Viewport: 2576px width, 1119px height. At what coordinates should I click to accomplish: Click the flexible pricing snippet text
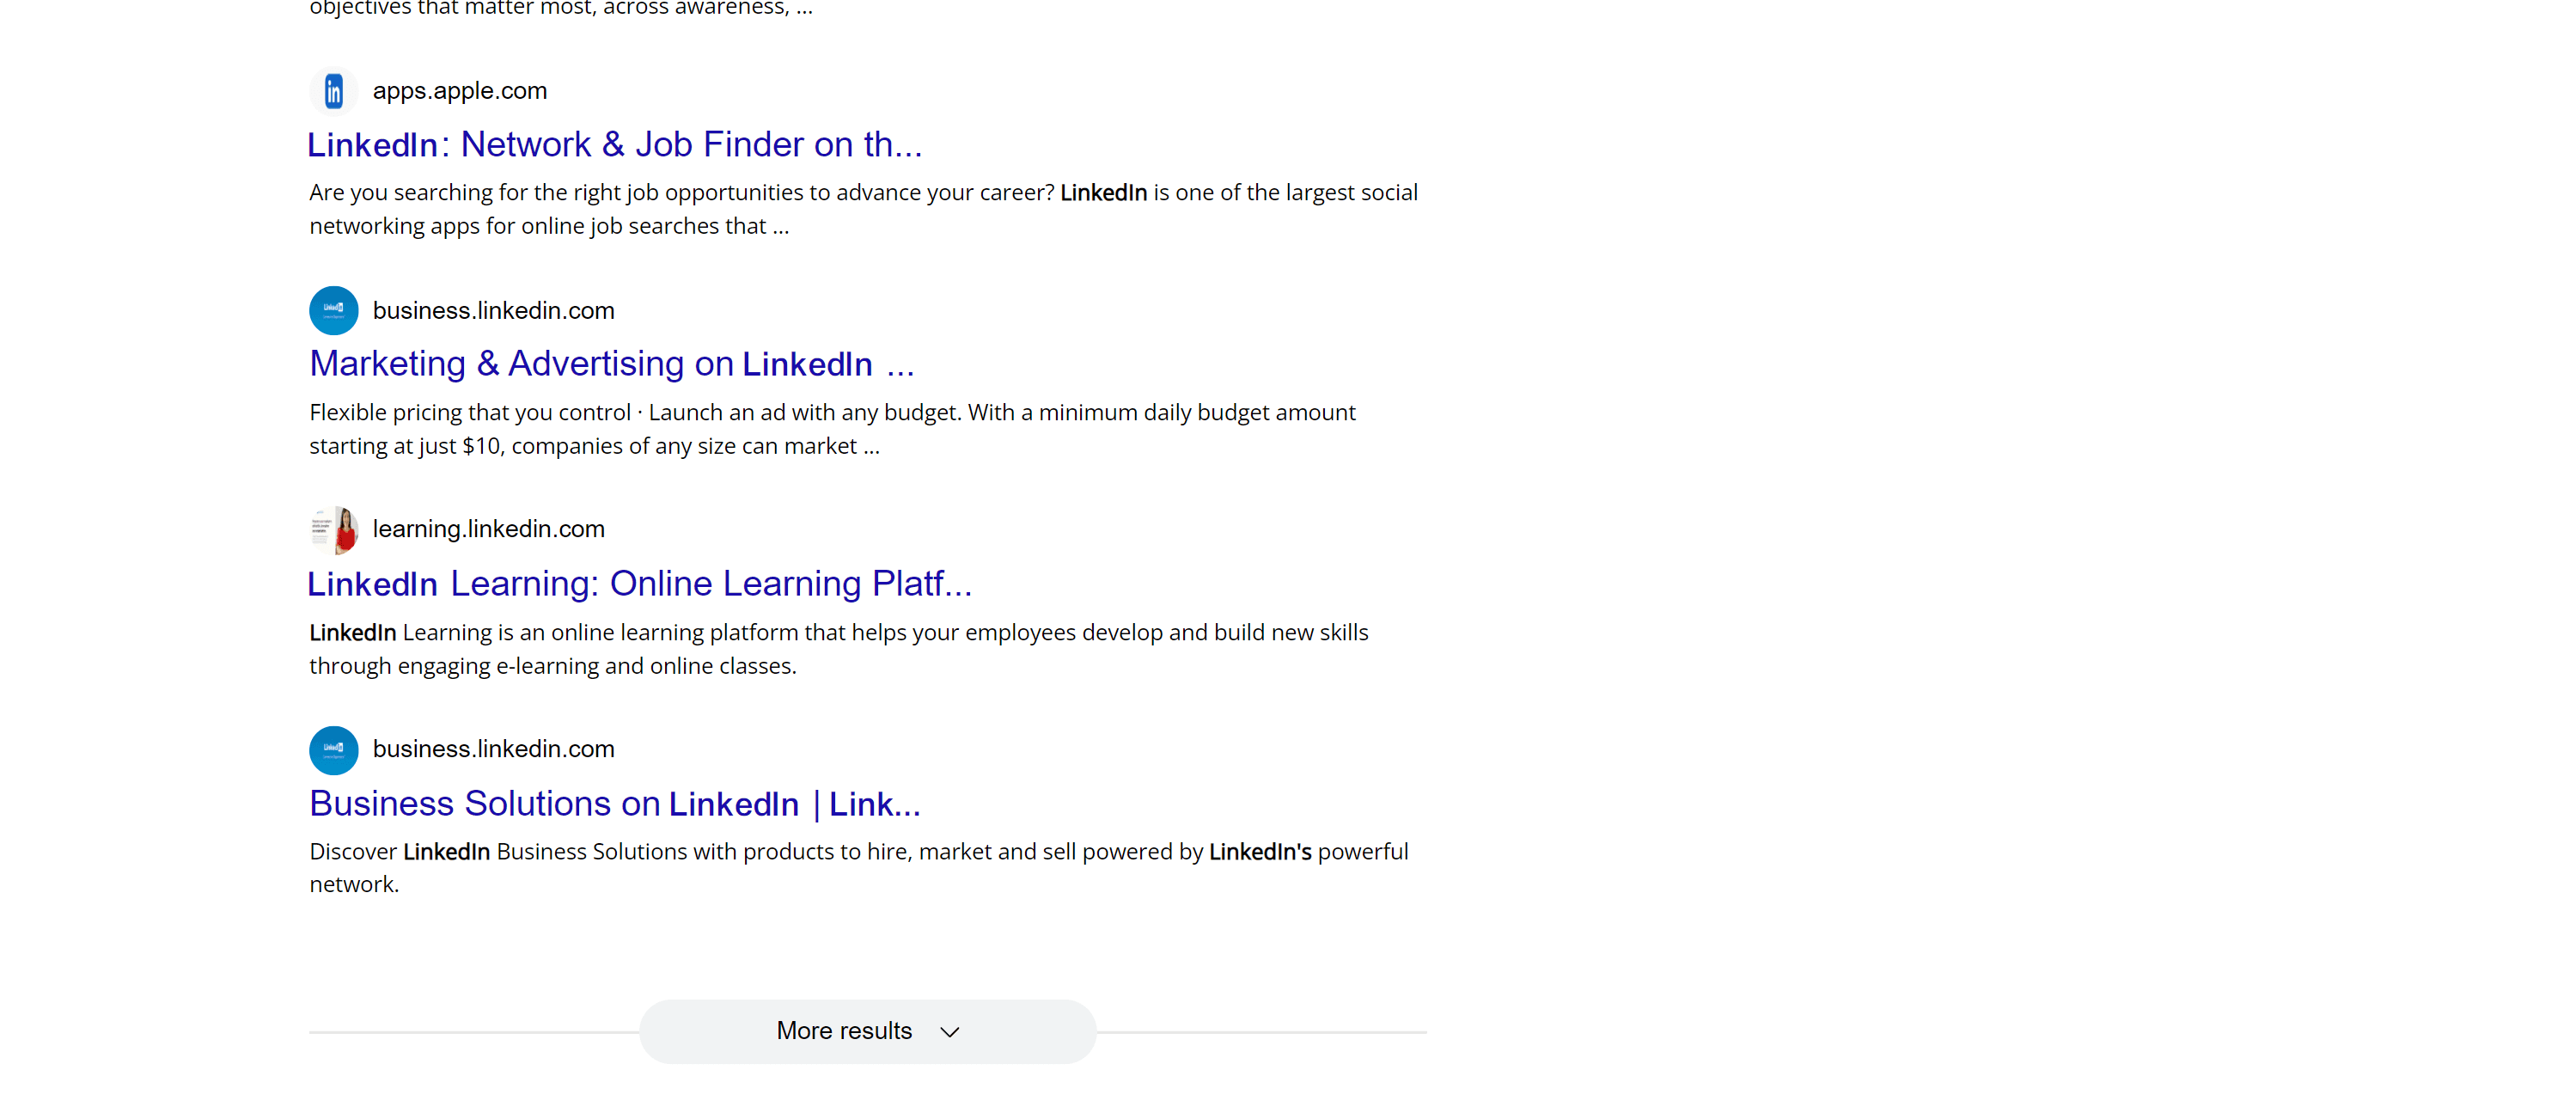(832, 429)
